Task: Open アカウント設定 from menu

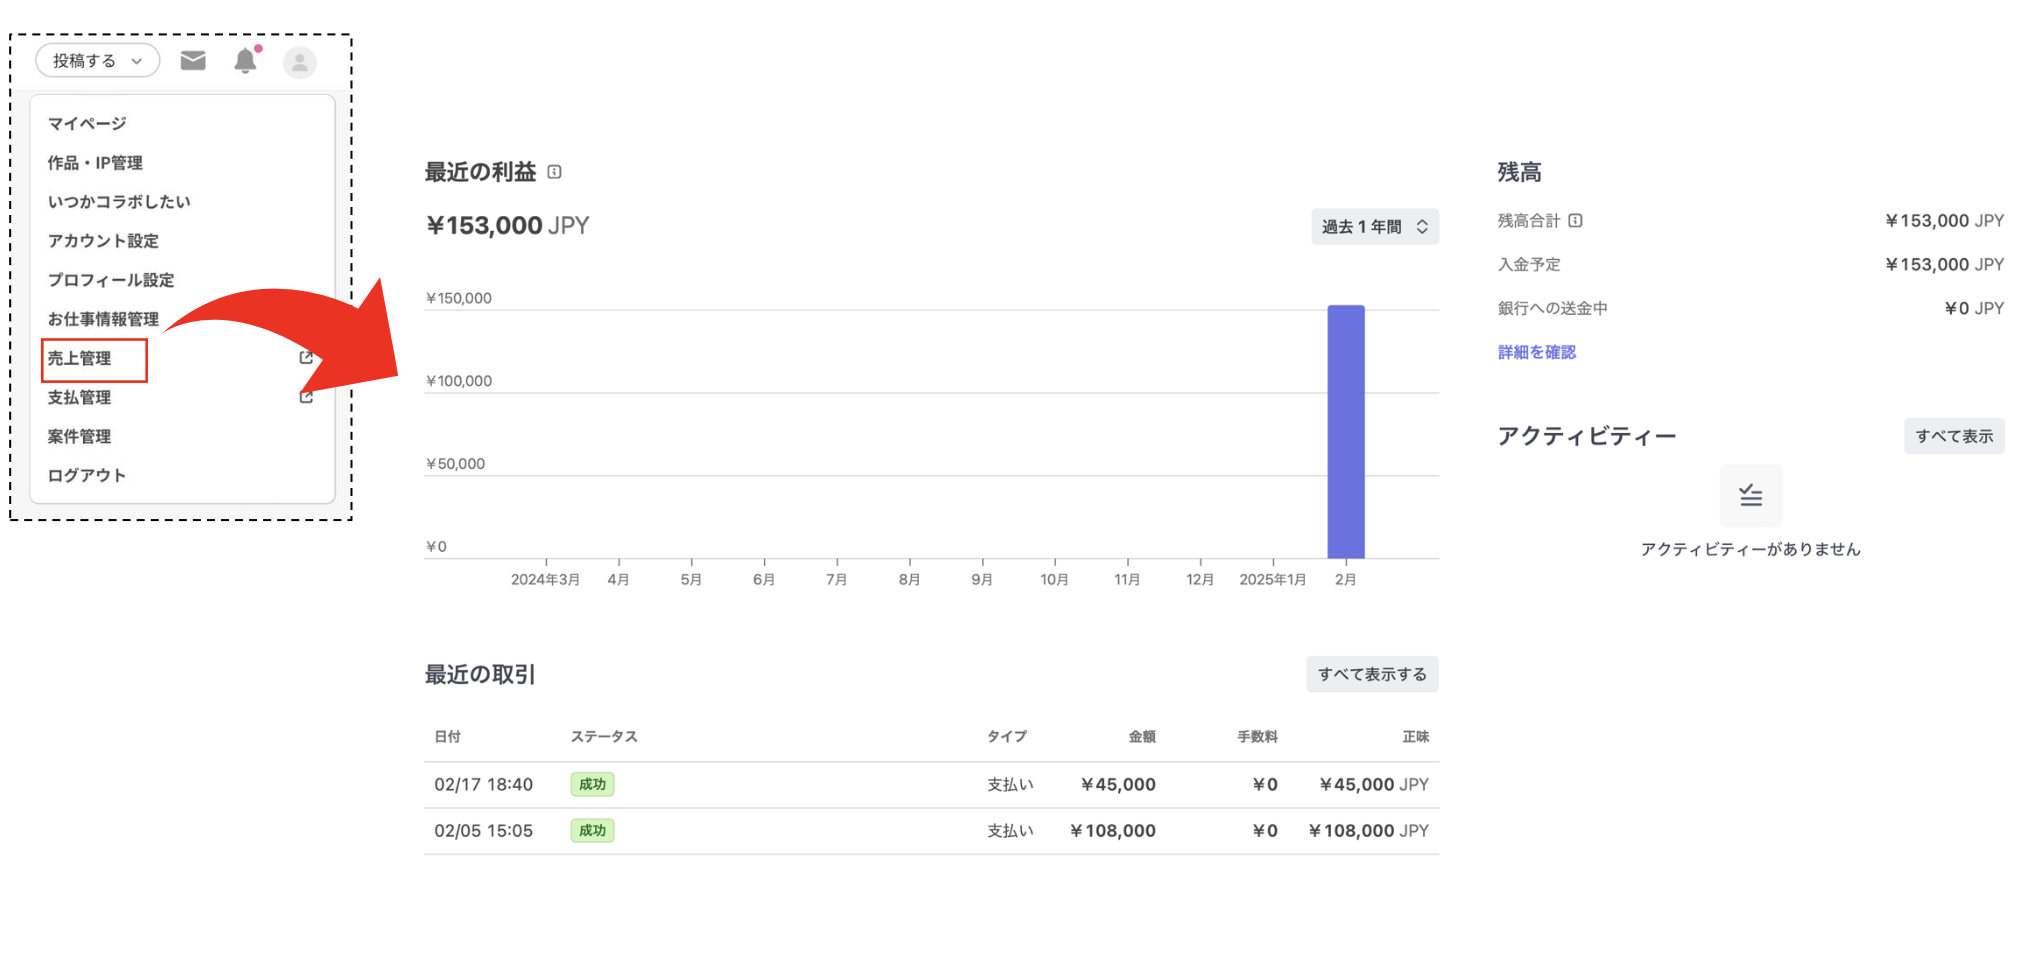Action: tap(103, 241)
